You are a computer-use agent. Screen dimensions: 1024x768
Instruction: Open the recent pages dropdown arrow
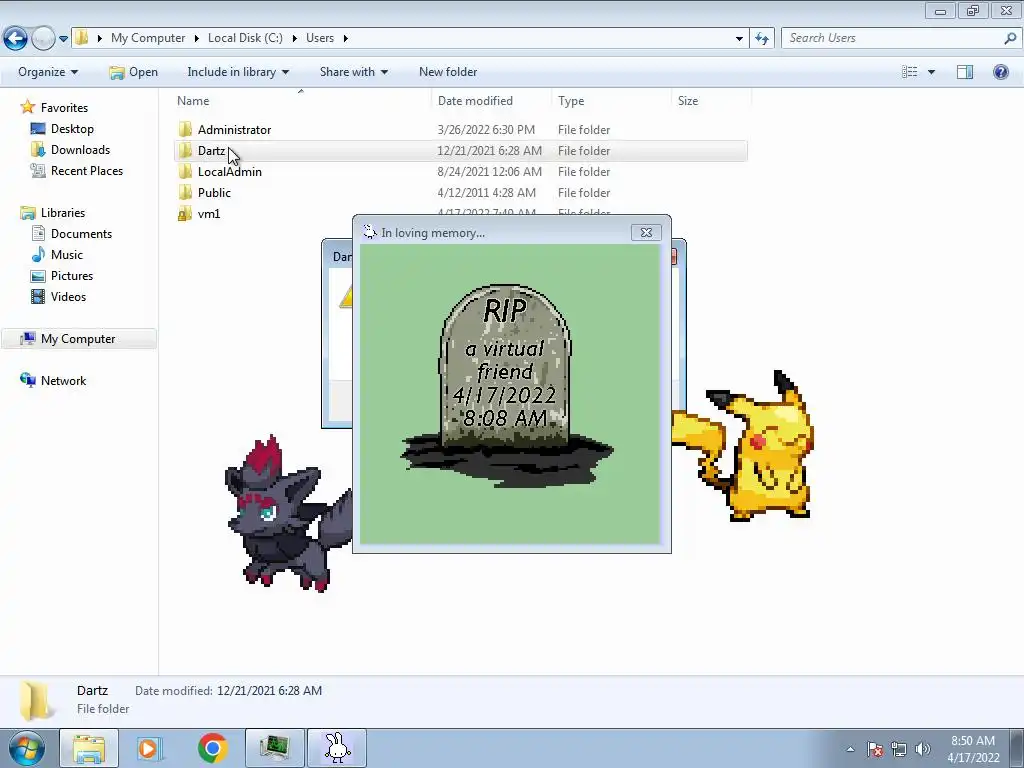[63, 39]
